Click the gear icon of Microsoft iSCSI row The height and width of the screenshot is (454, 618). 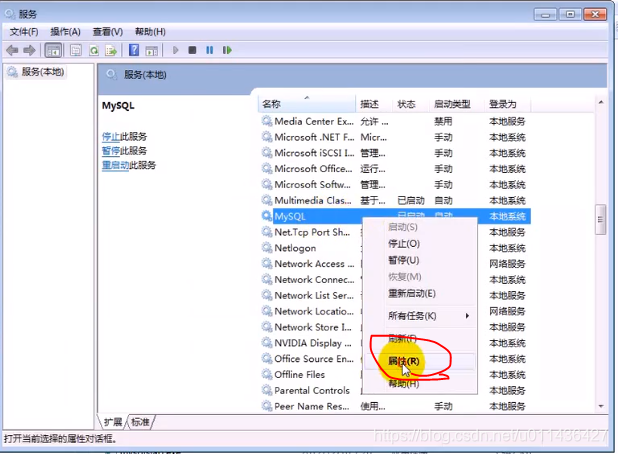(x=267, y=153)
